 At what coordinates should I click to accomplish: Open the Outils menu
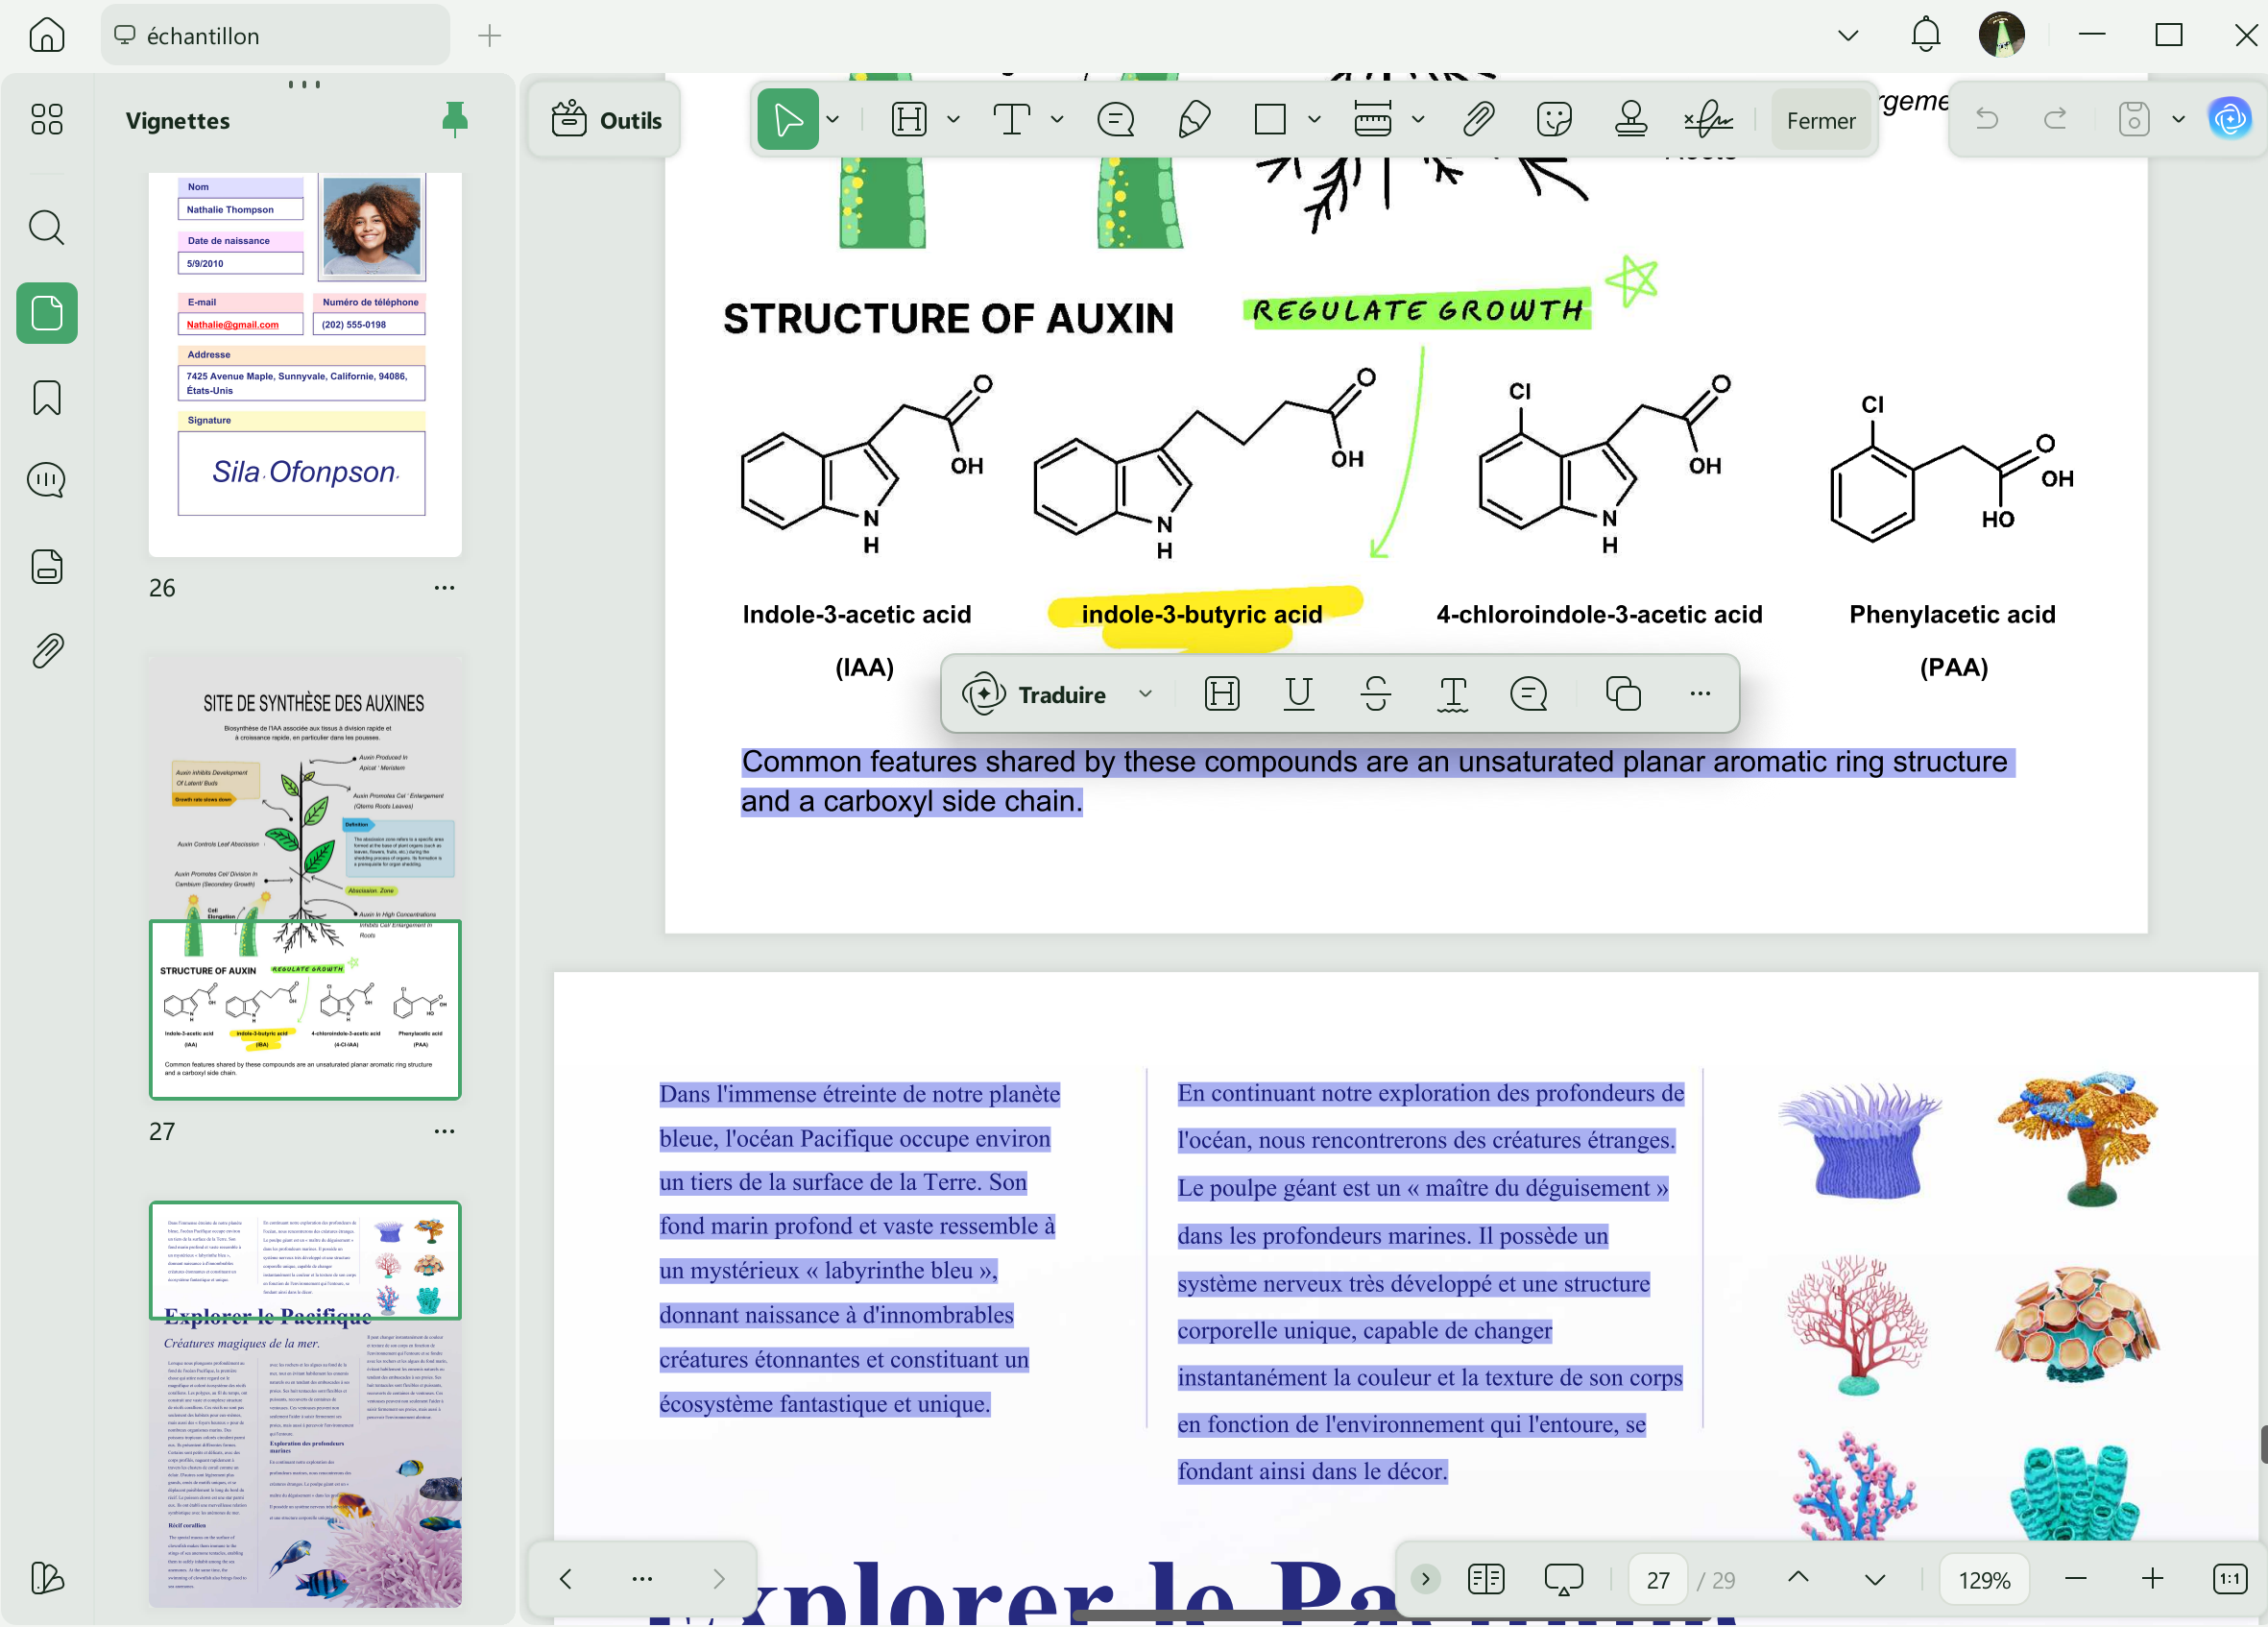click(x=606, y=120)
